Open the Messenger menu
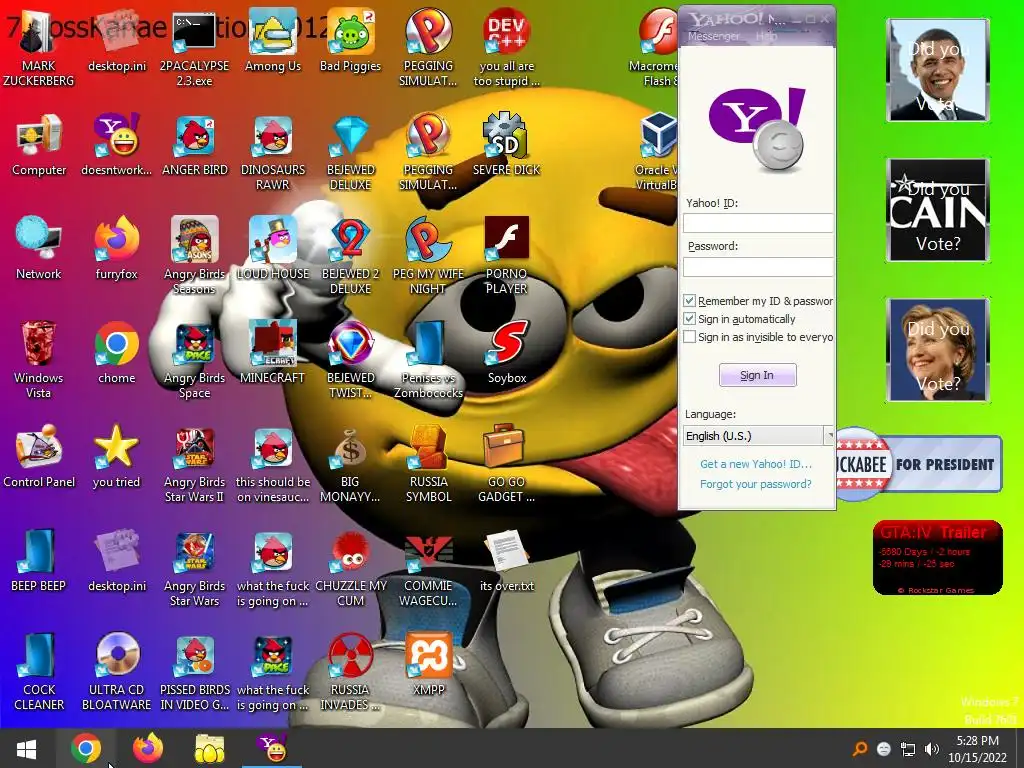 714,37
